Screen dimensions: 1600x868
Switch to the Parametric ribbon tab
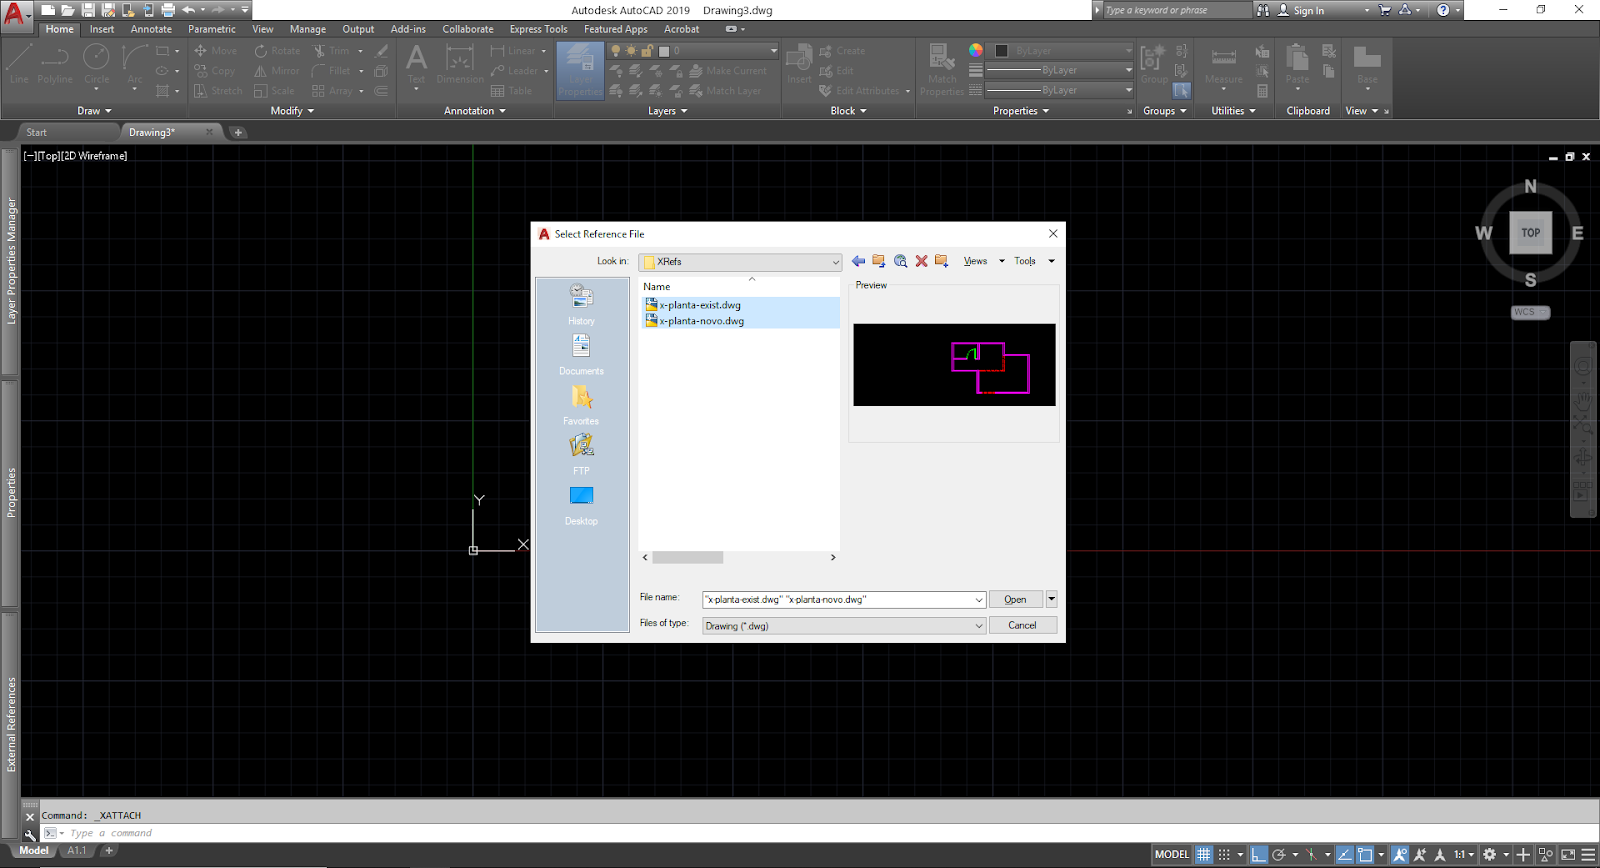(x=212, y=29)
